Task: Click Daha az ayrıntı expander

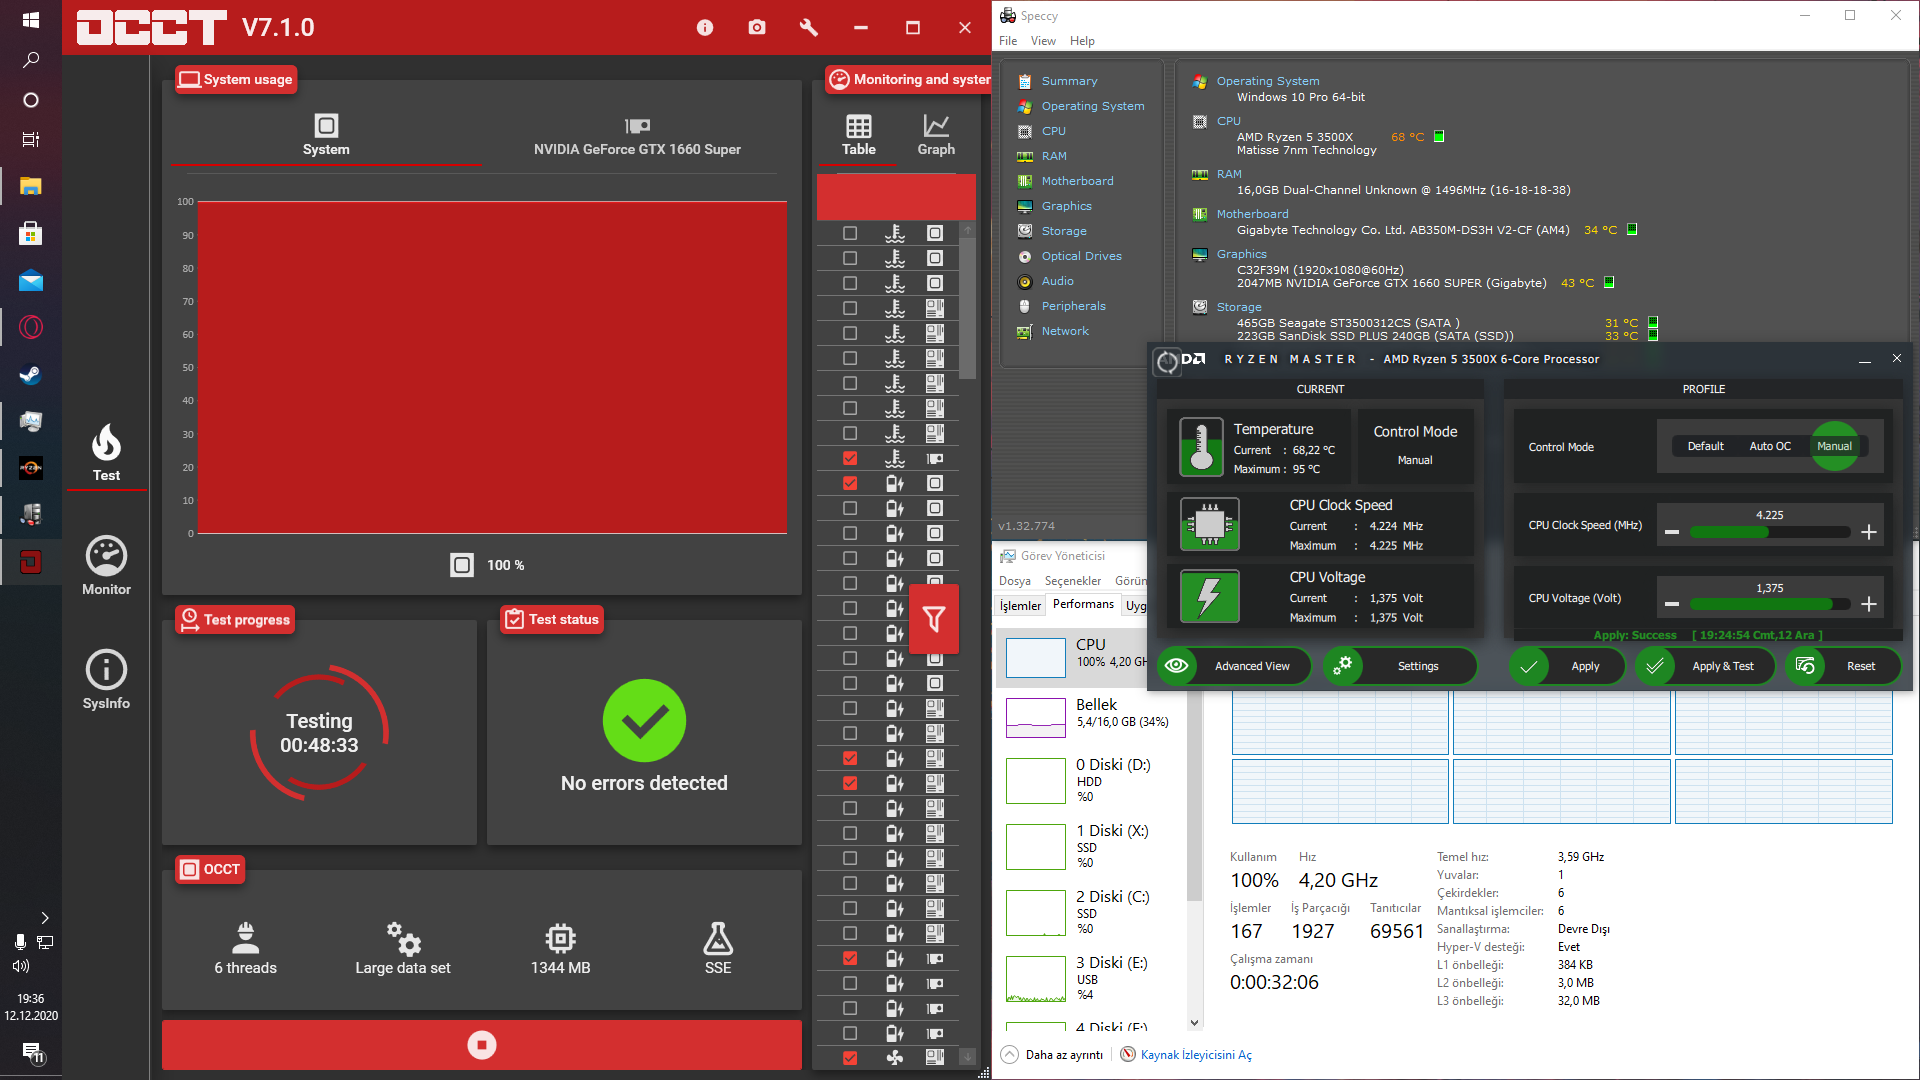Action: (x=1052, y=1055)
